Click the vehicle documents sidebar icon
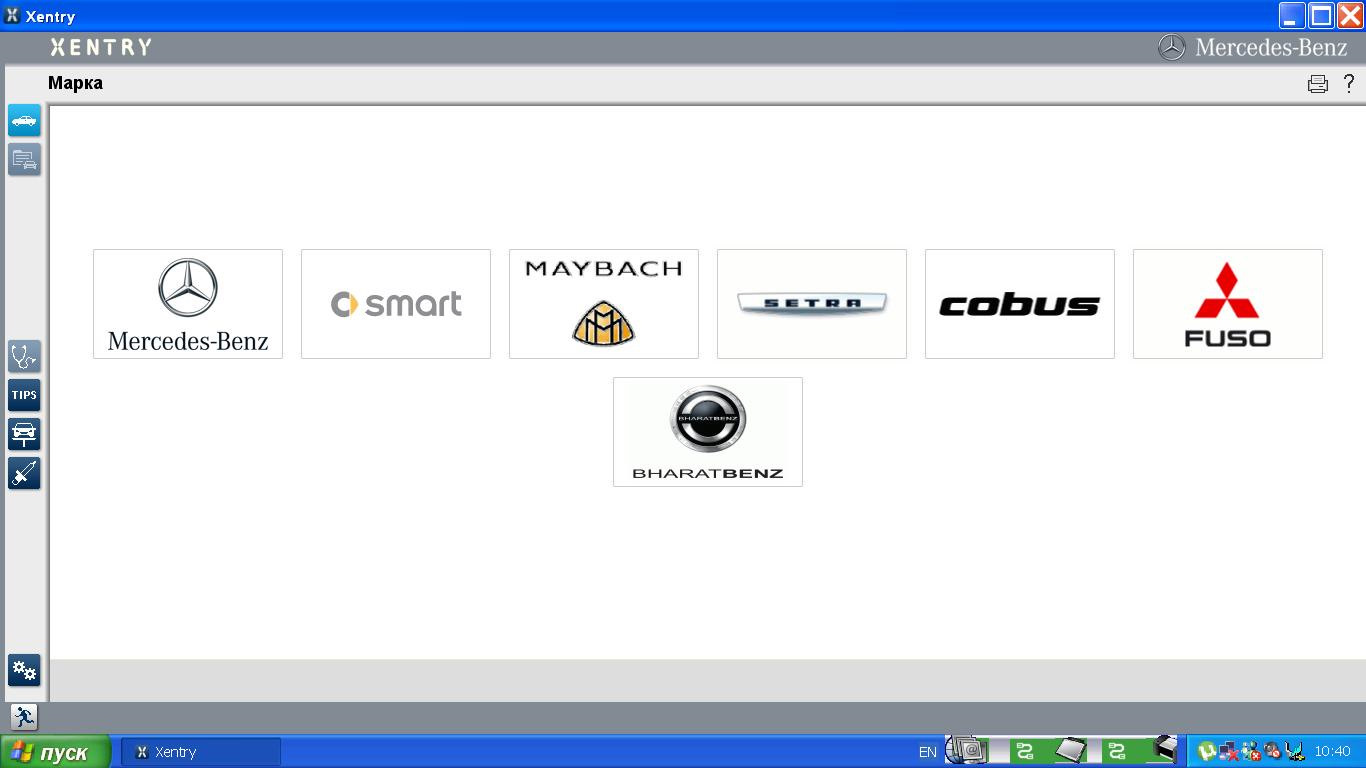The width and height of the screenshot is (1366, 768). pyautogui.click(x=24, y=159)
